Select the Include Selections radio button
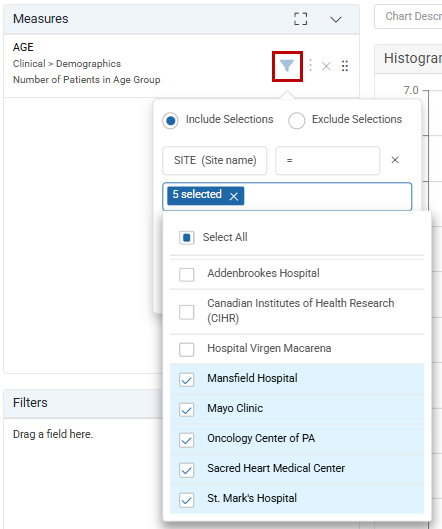This screenshot has height=529, width=442. [x=170, y=120]
